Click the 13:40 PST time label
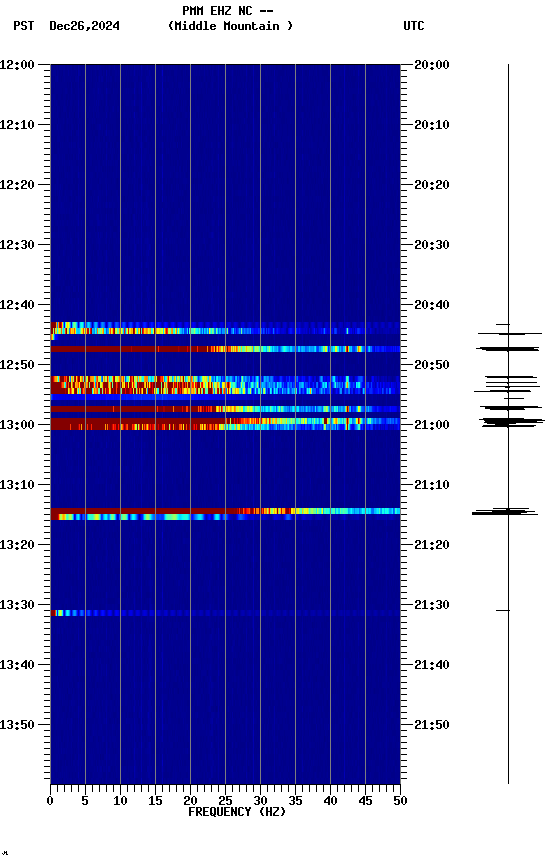The height and width of the screenshot is (864, 552). 17,665
